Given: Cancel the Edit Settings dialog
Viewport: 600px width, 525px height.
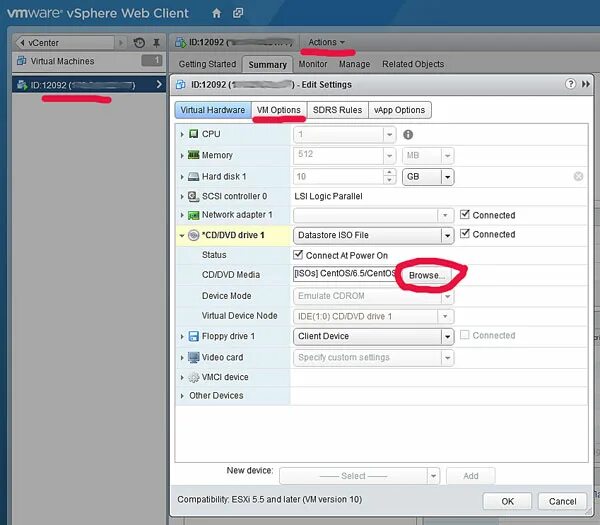Looking at the screenshot, I should coord(562,501).
